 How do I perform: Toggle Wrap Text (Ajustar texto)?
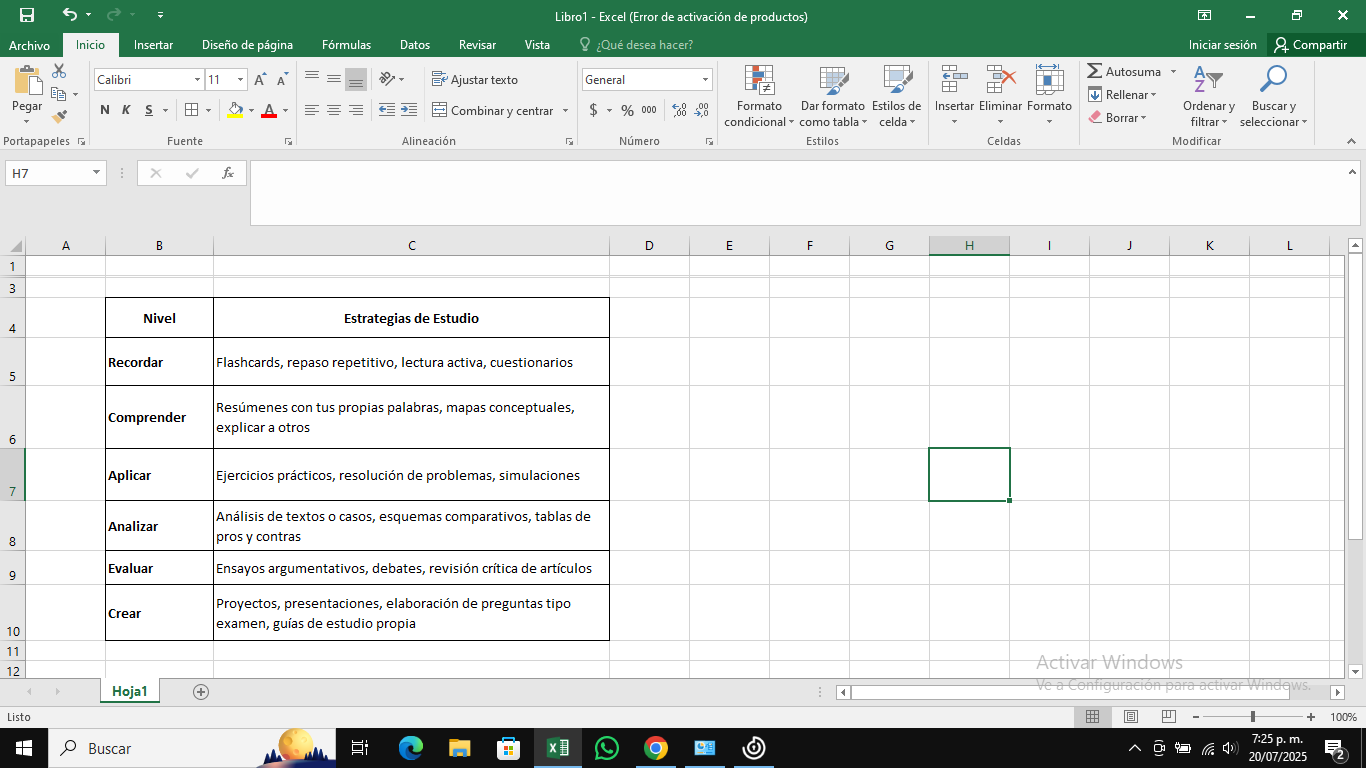pos(475,80)
